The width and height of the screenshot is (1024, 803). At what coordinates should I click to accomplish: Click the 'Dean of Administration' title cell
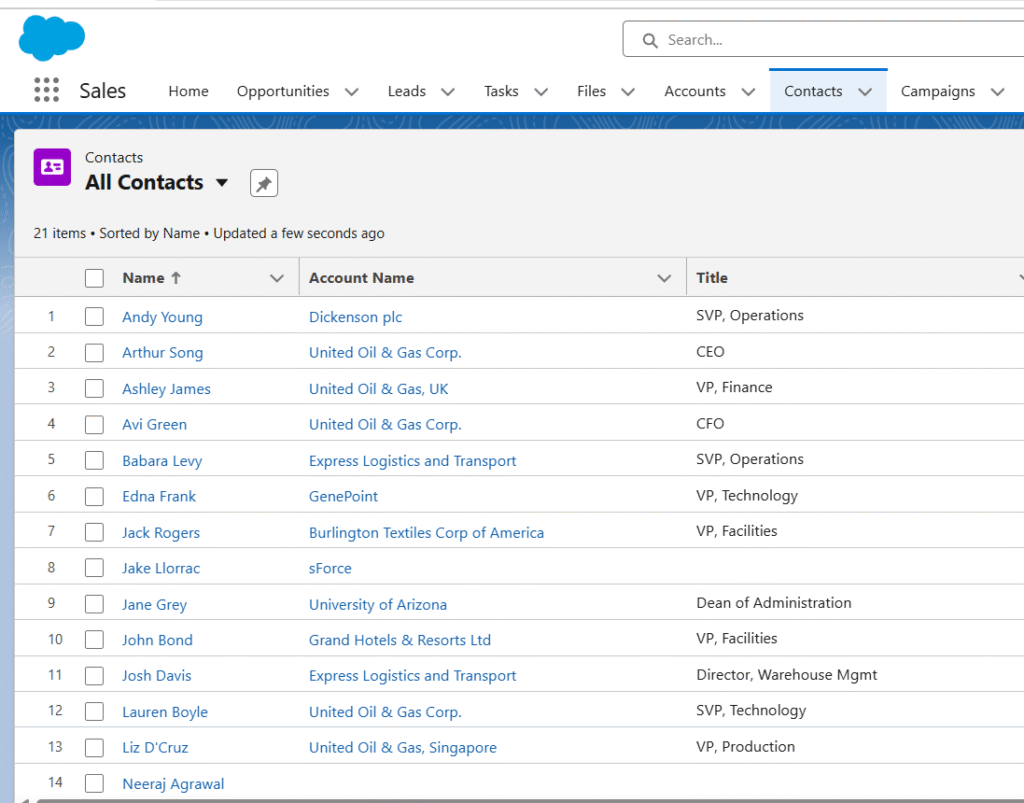774,603
